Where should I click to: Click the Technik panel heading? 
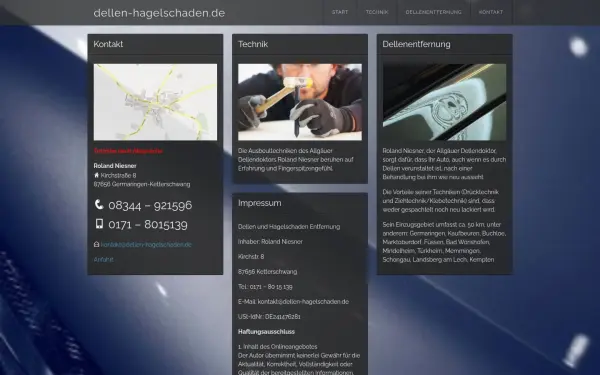[253, 44]
